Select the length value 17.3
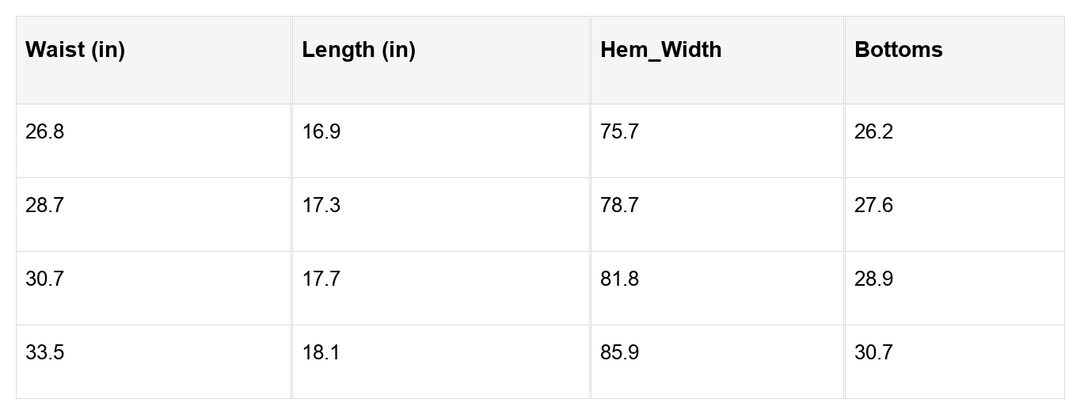1080x414 pixels. coord(321,206)
